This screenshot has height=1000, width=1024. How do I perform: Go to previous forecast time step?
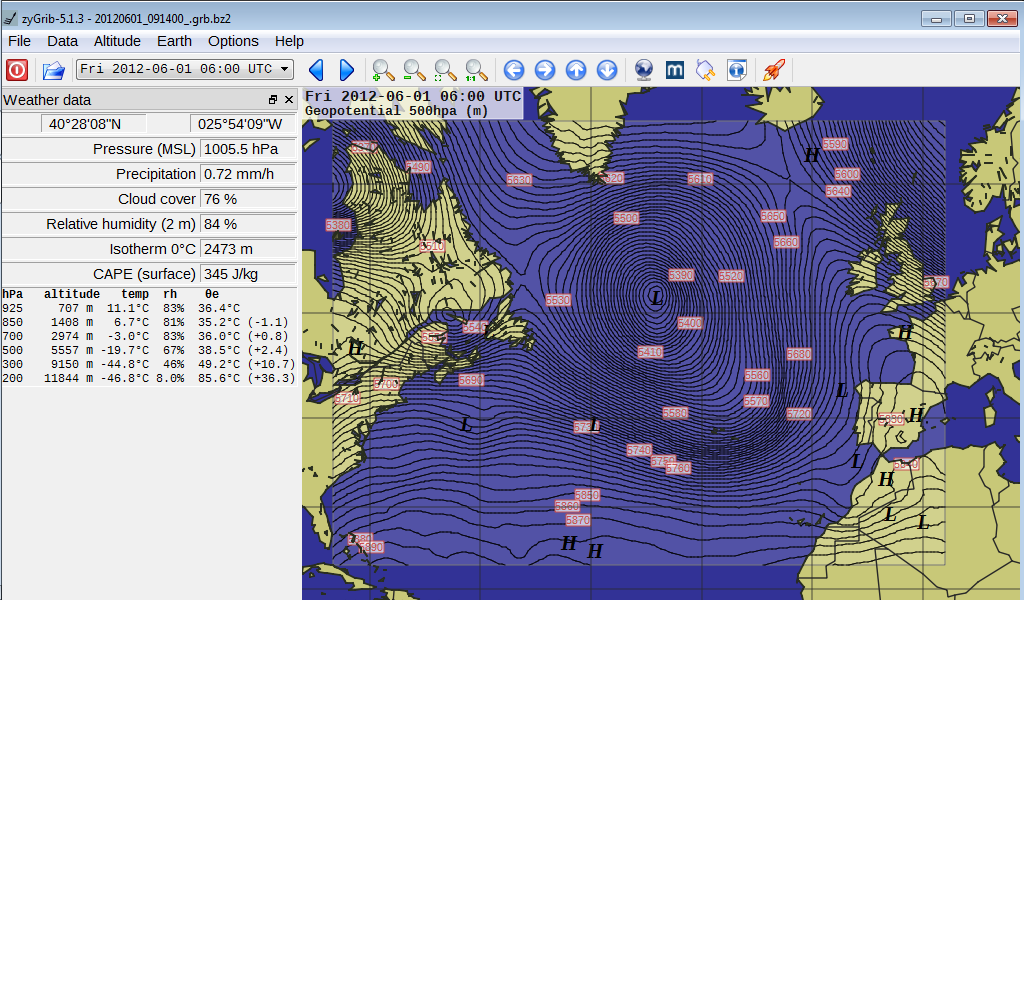(316, 70)
